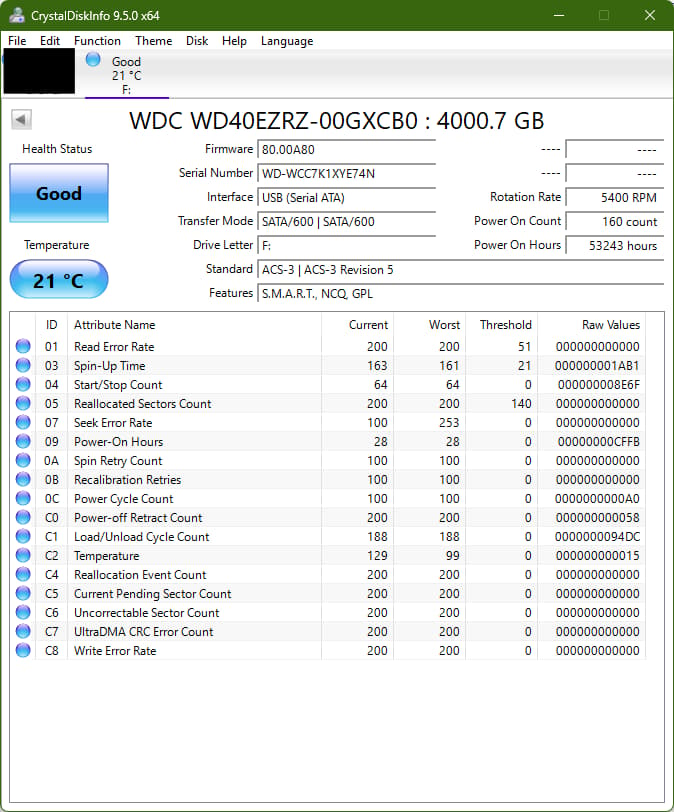This screenshot has width=674, height=812.
Task: Open the Theme menu
Action: [x=153, y=41]
